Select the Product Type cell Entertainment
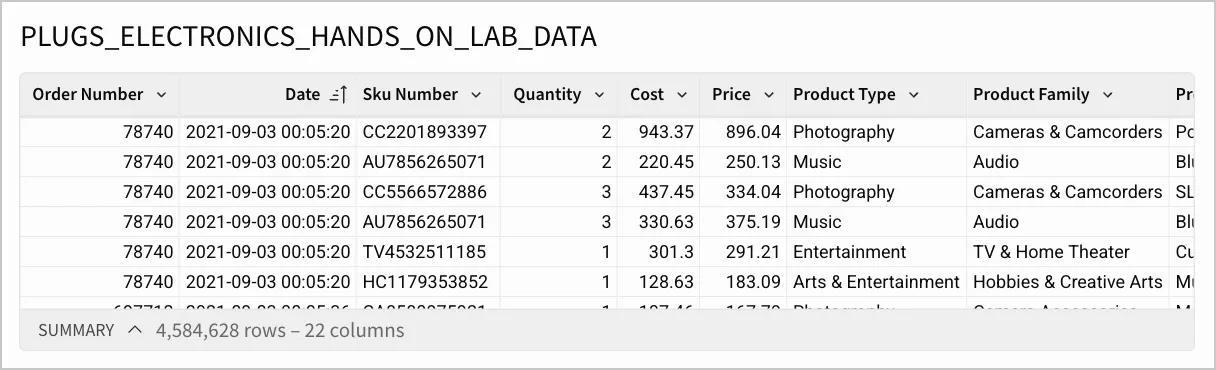The width and height of the screenshot is (1216, 370). coord(876,252)
